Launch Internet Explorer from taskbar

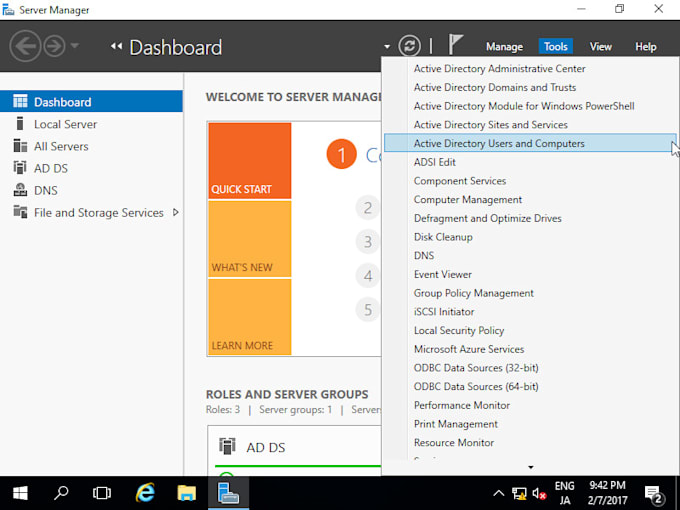[x=145, y=493]
